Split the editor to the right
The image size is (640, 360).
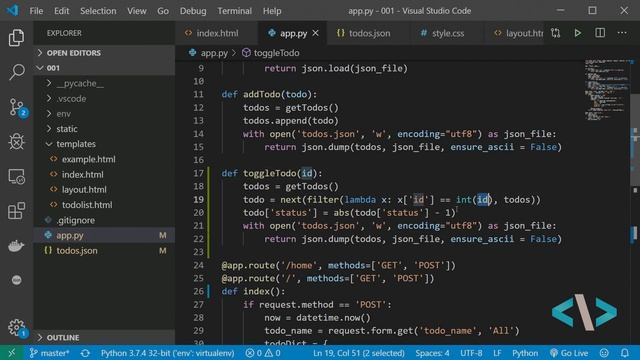[600, 33]
